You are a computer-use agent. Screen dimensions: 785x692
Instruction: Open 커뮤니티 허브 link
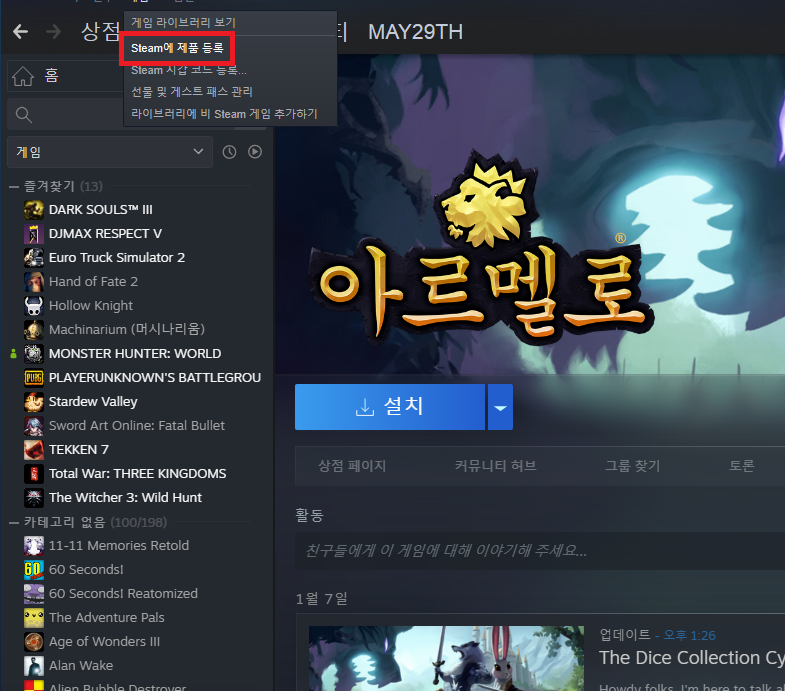pyautogui.click(x=496, y=466)
